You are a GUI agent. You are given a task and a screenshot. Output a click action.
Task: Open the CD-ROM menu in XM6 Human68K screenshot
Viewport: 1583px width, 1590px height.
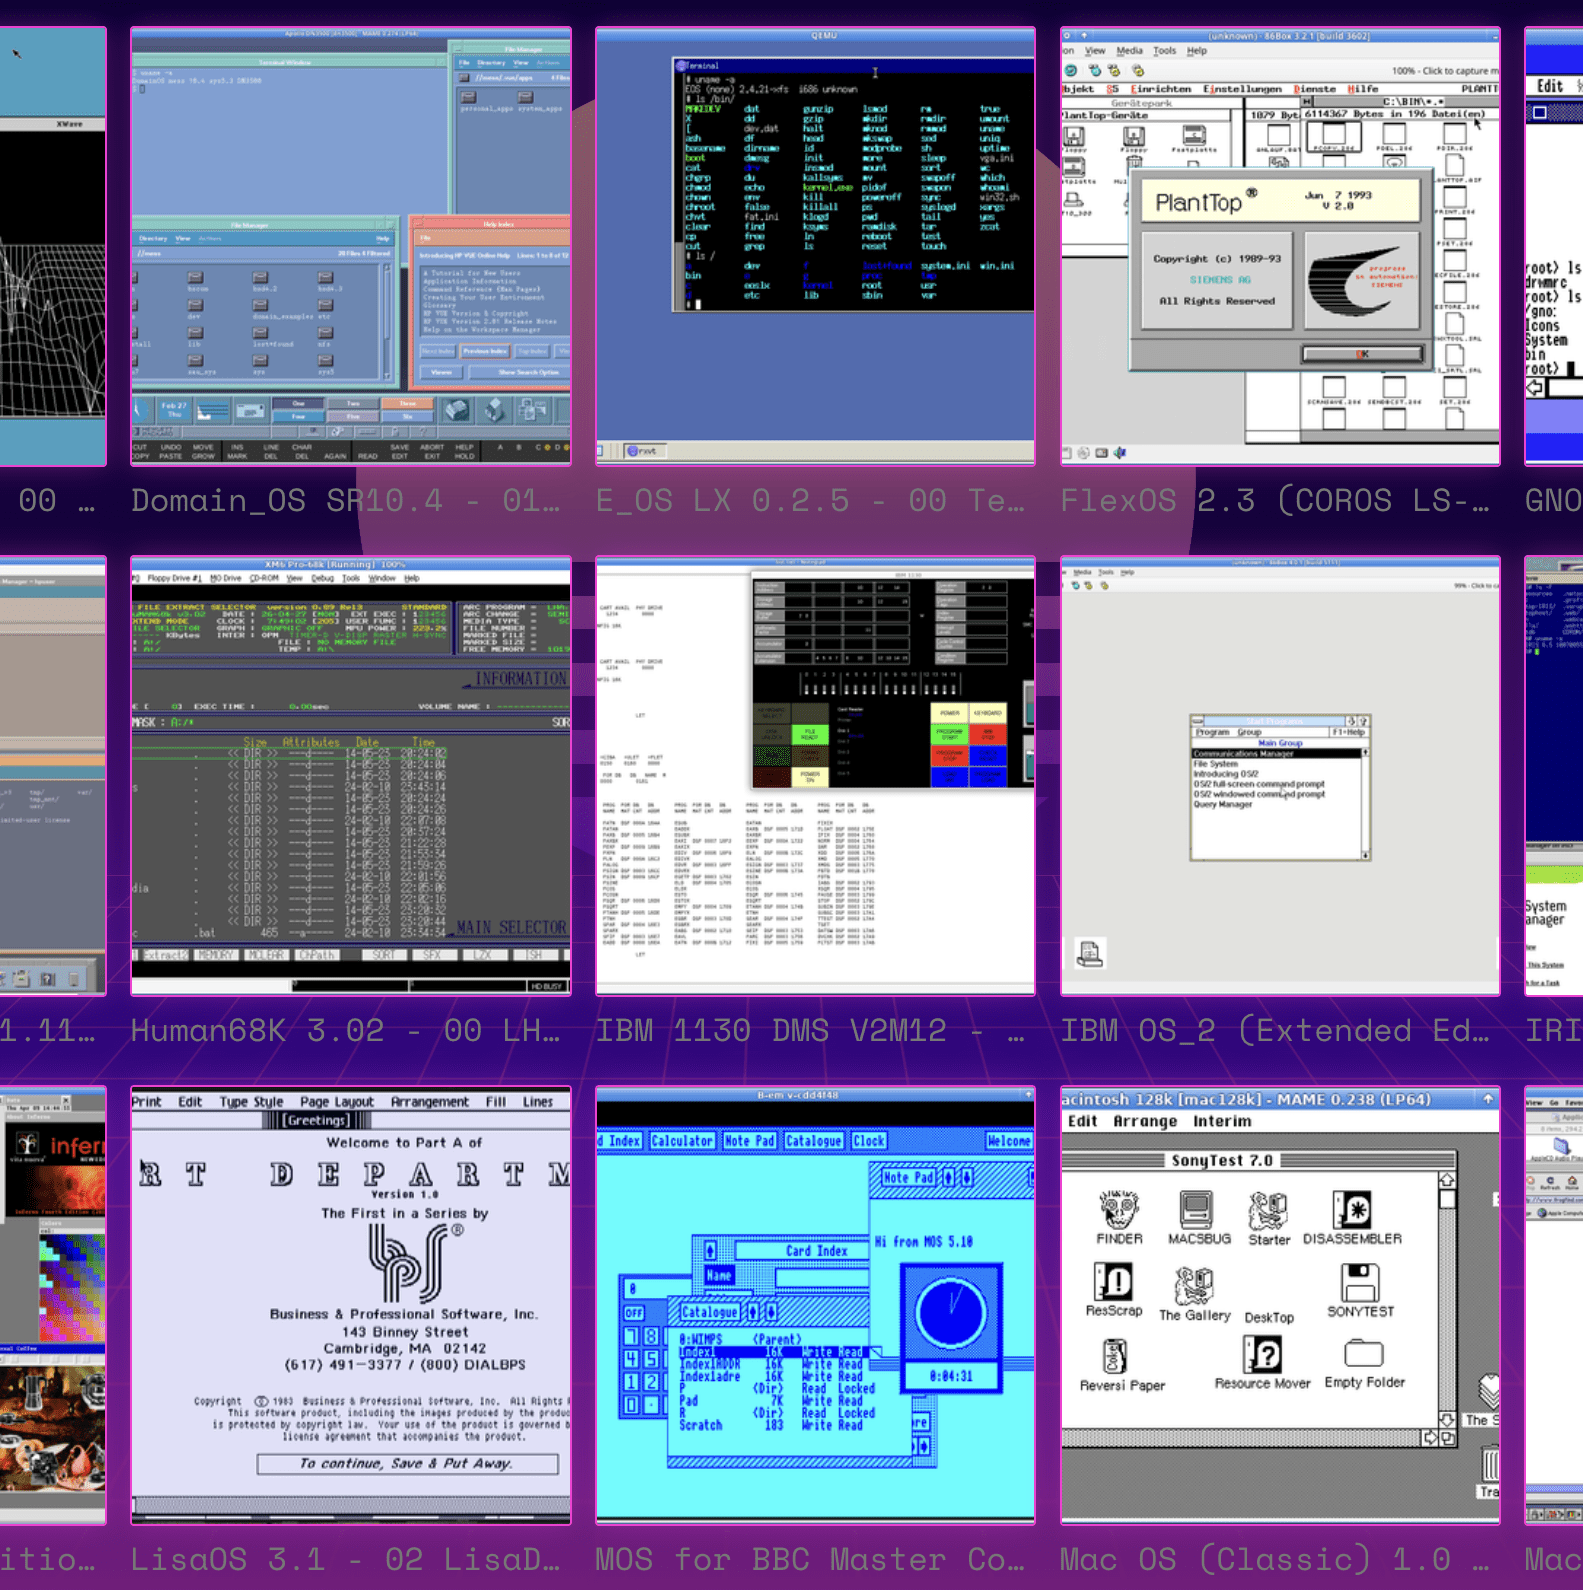point(263,578)
